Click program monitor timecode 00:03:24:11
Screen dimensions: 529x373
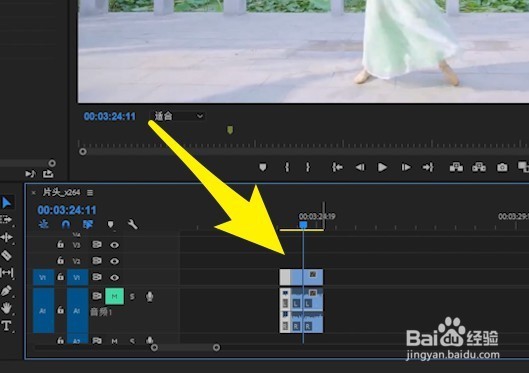click(x=110, y=116)
